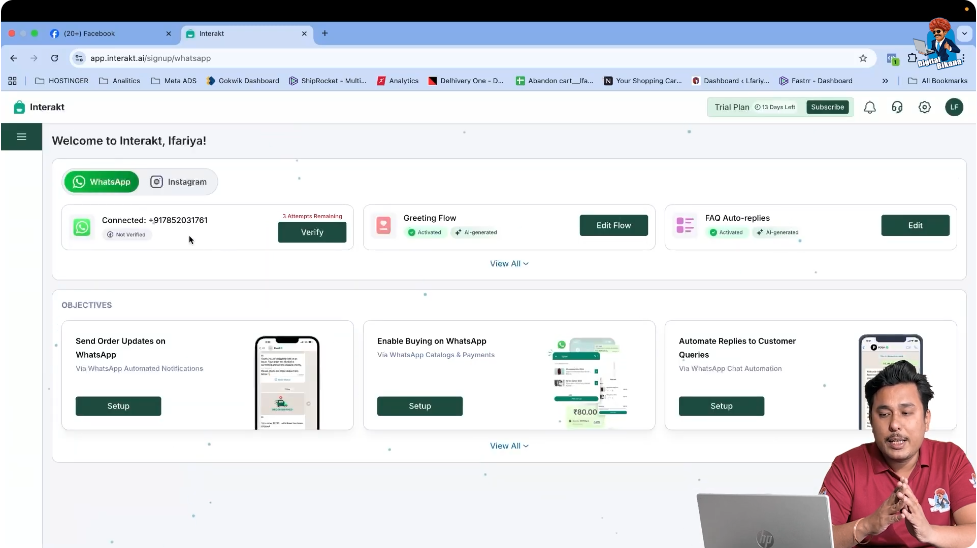This screenshot has width=977, height=548.
Task: Close the Facebook tab
Action: pyautogui.click(x=168, y=34)
